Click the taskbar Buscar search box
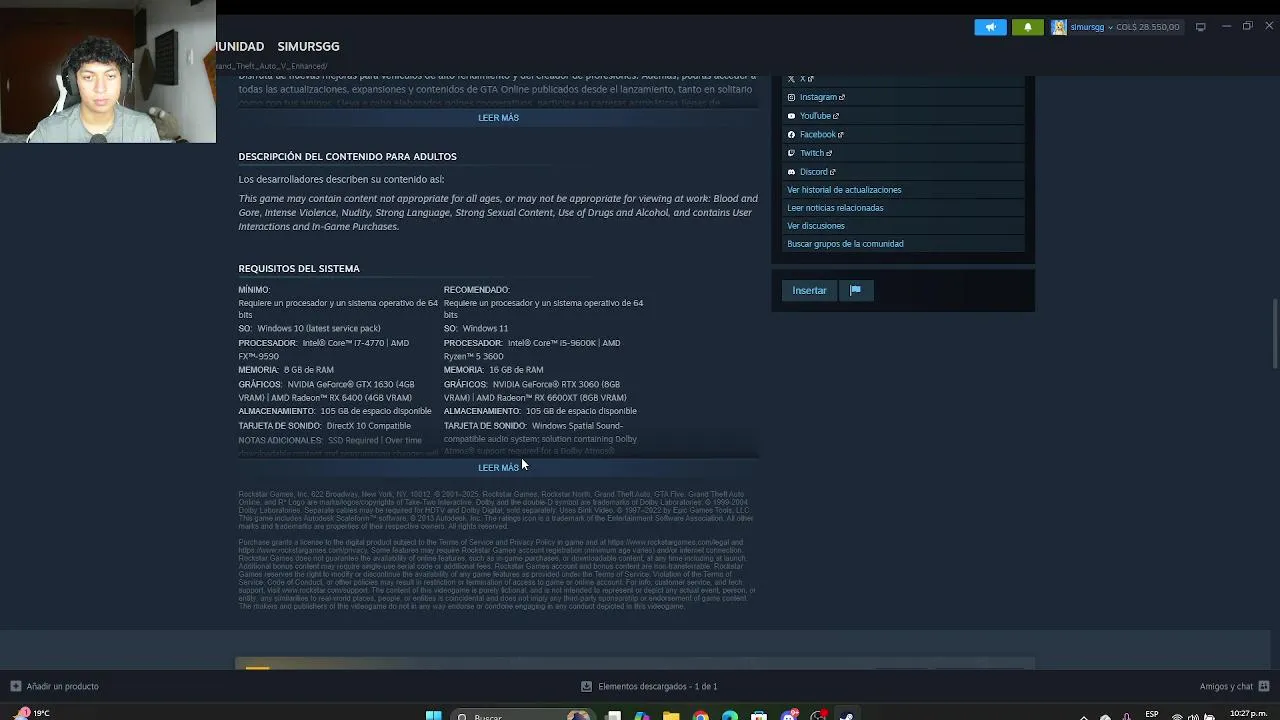This screenshot has width=1280, height=720. [x=522, y=716]
